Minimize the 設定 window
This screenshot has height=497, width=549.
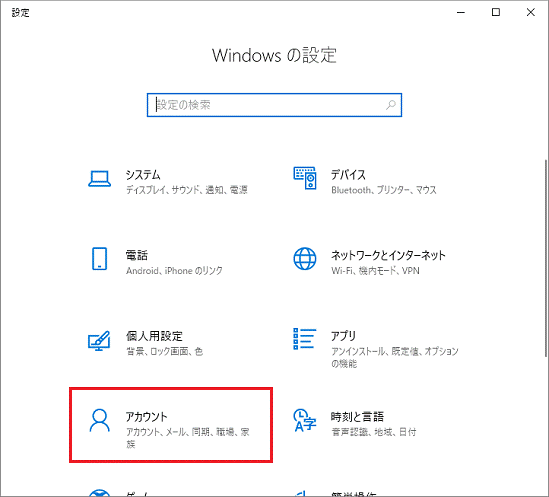click(x=461, y=13)
